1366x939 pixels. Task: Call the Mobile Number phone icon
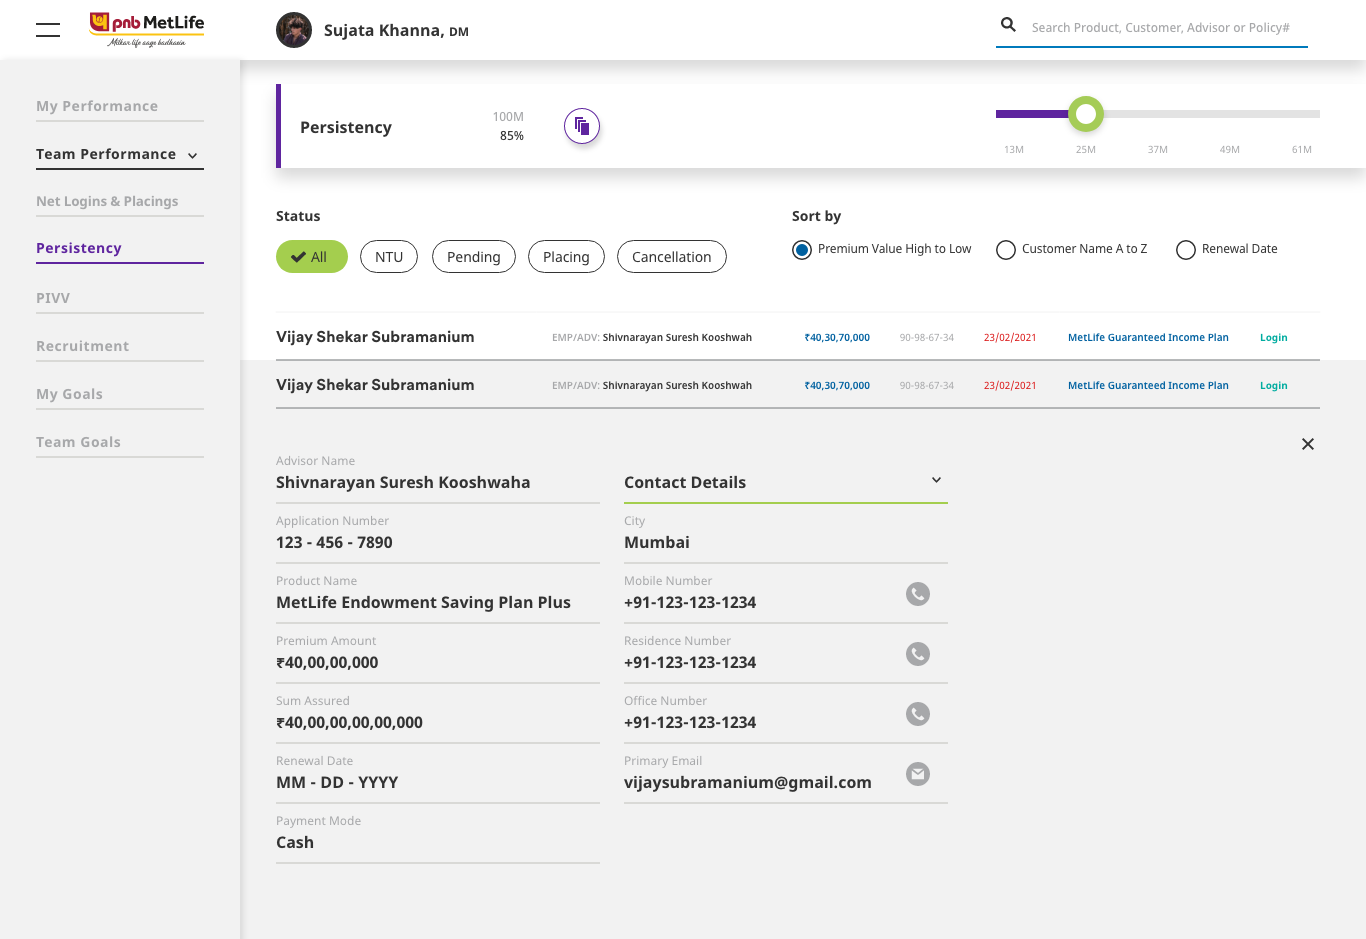(x=918, y=594)
